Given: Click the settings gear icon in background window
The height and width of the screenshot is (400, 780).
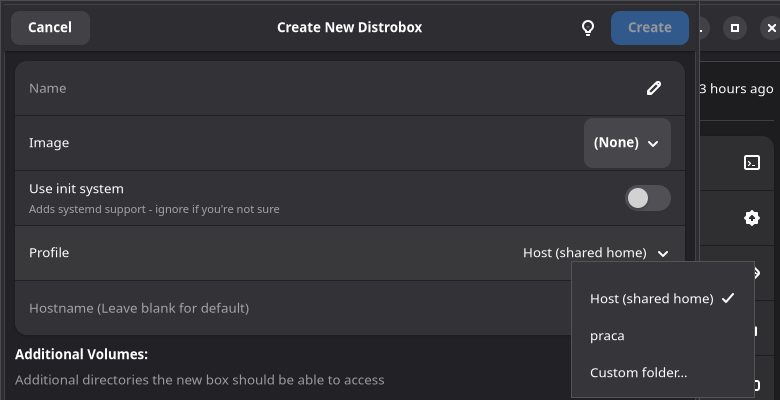Looking at the screenshot, I should point(752,218).
